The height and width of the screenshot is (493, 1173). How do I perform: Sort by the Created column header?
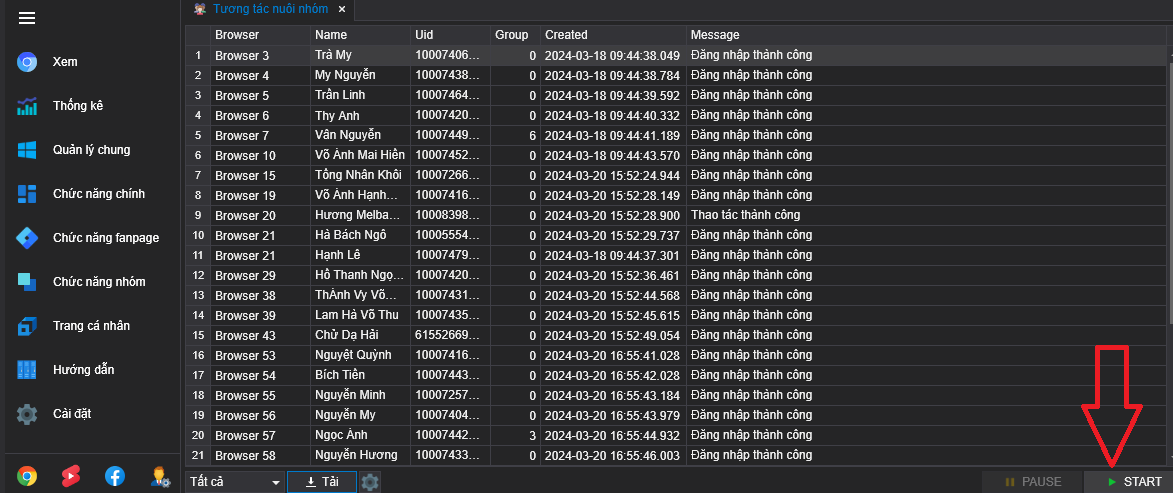[612, 35]
